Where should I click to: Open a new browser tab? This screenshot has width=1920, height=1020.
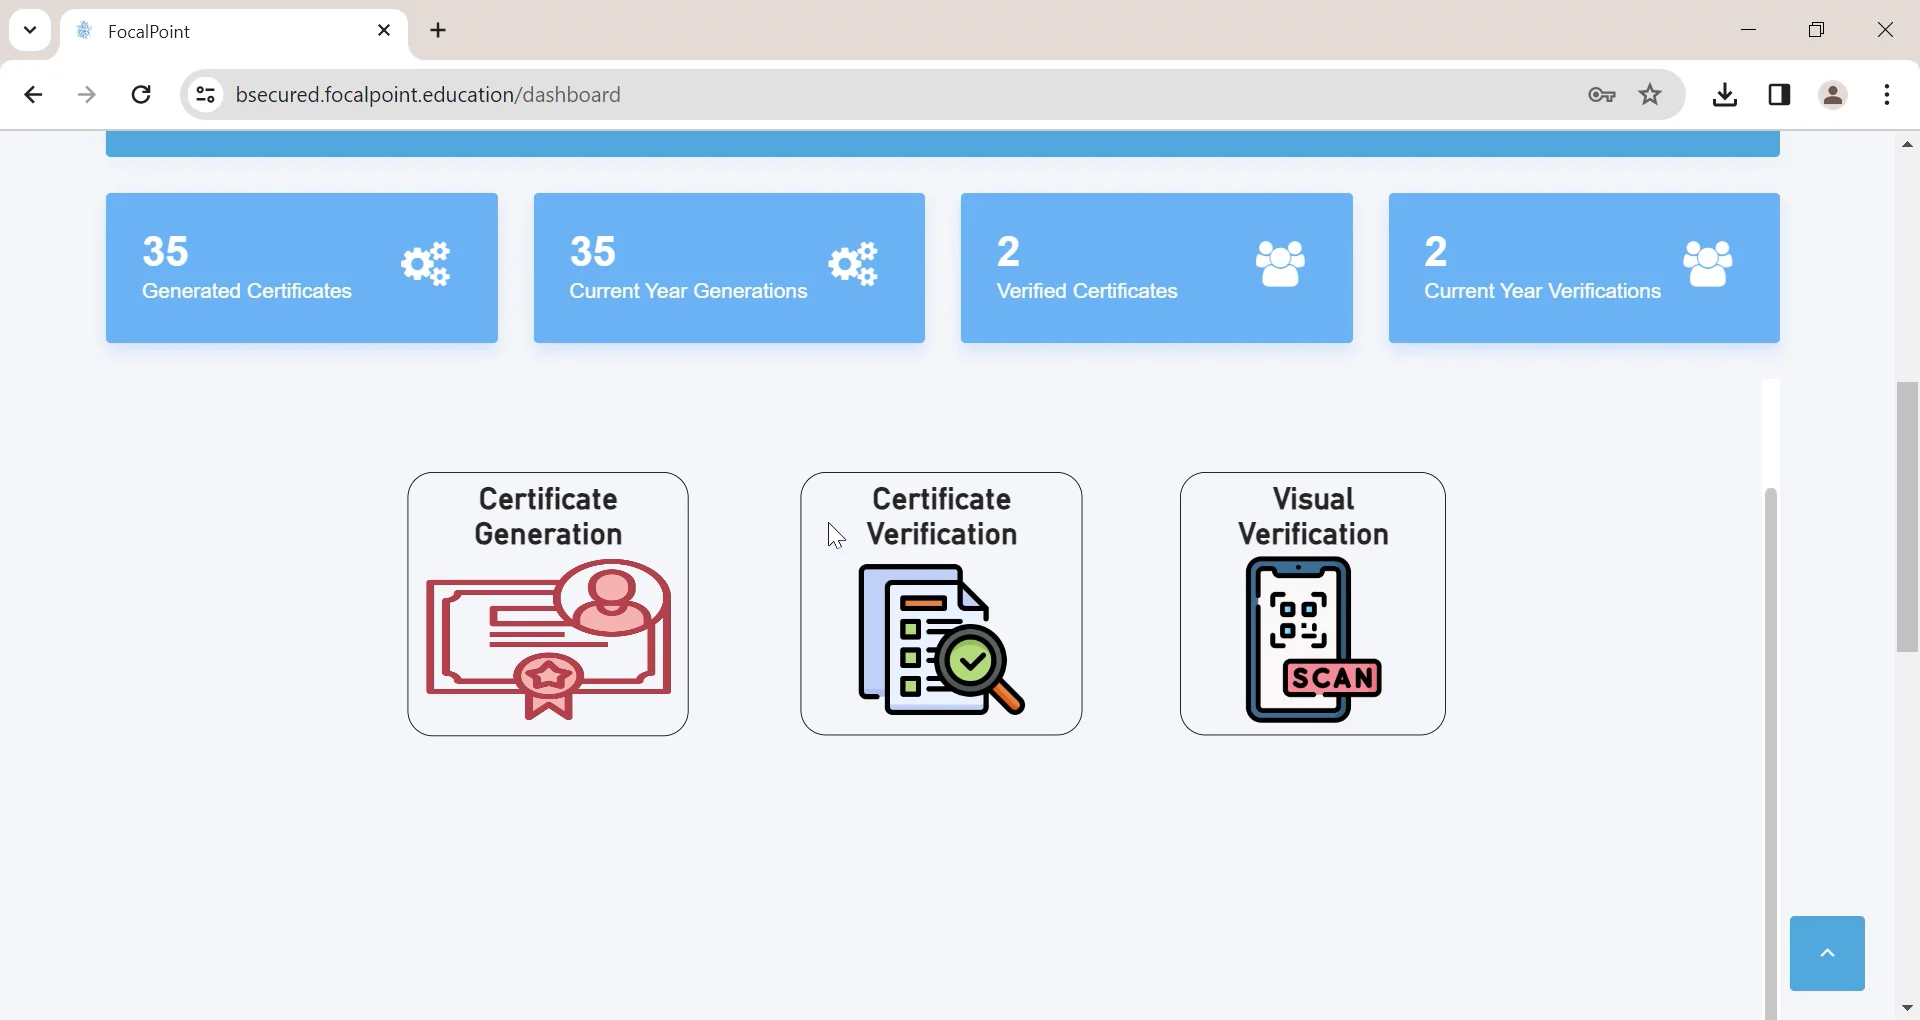(439, 30)
